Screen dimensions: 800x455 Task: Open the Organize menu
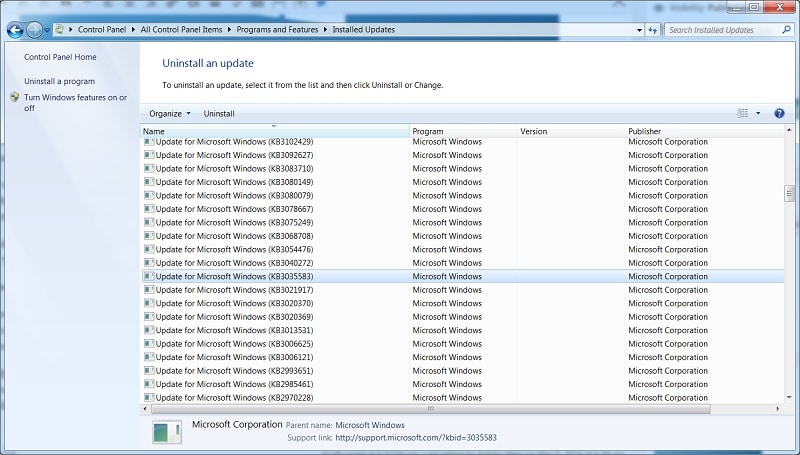(170, 114)
